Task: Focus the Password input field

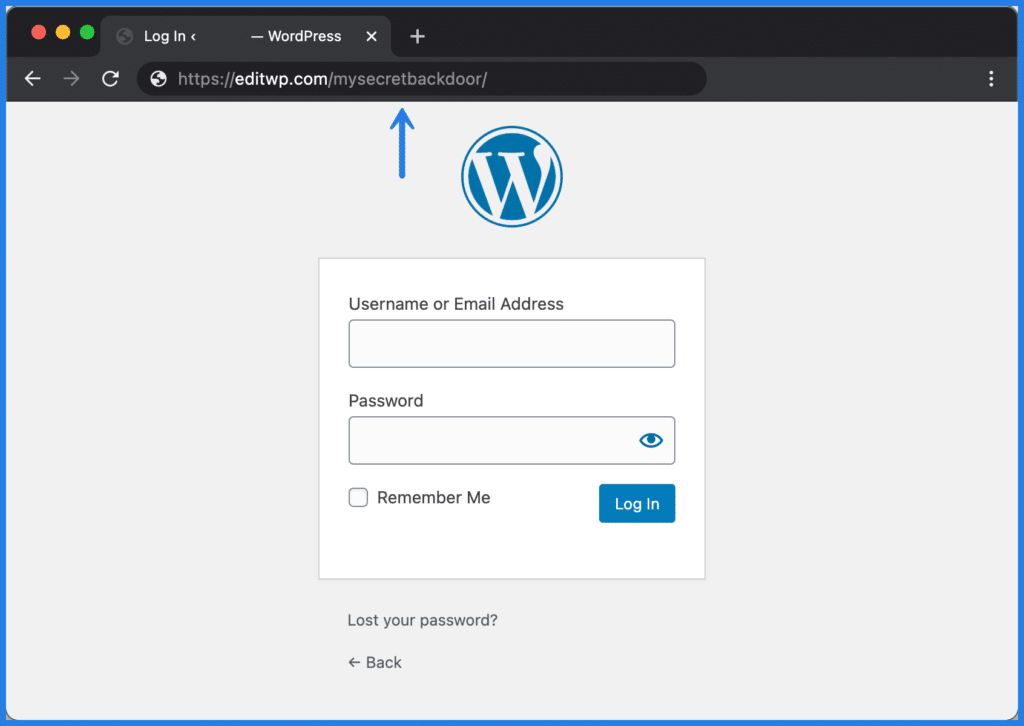Action: click(x=512, y=441)
